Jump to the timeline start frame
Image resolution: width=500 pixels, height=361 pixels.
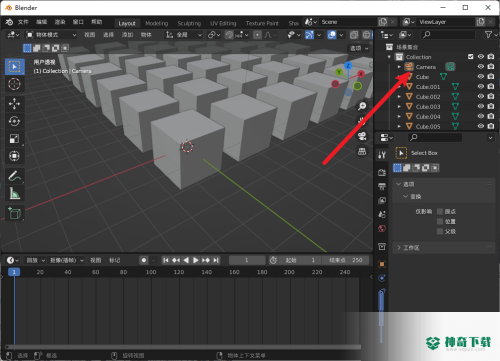(166, 260)
